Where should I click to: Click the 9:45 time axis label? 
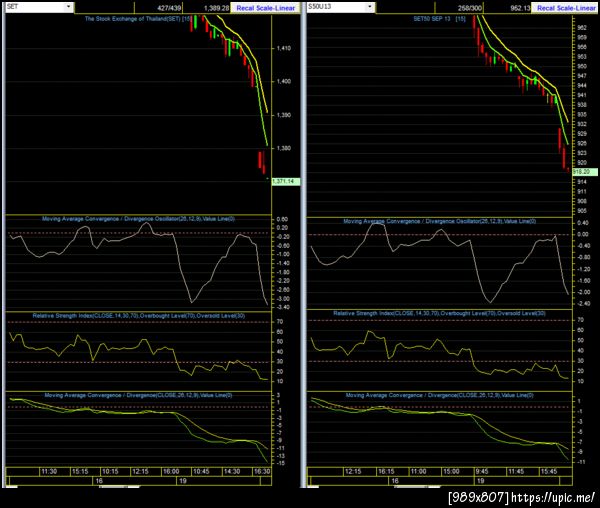(482, 471)
